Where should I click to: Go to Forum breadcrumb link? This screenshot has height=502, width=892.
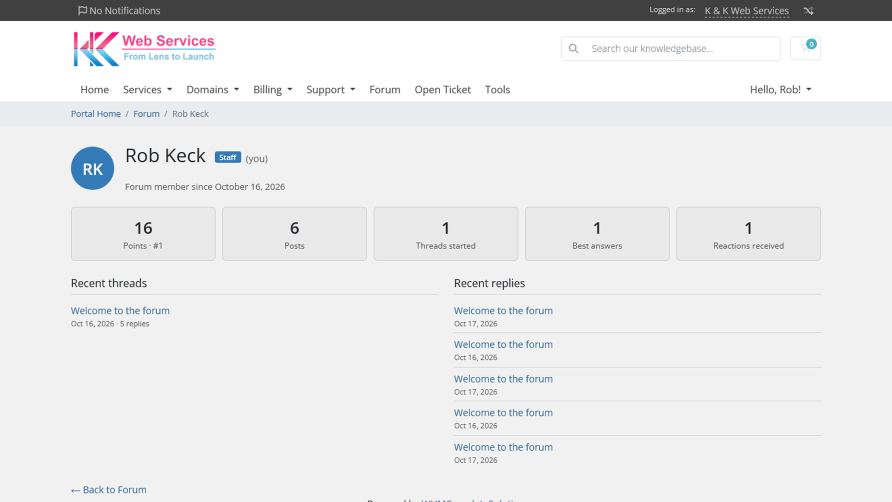click(x=146, y=114)
